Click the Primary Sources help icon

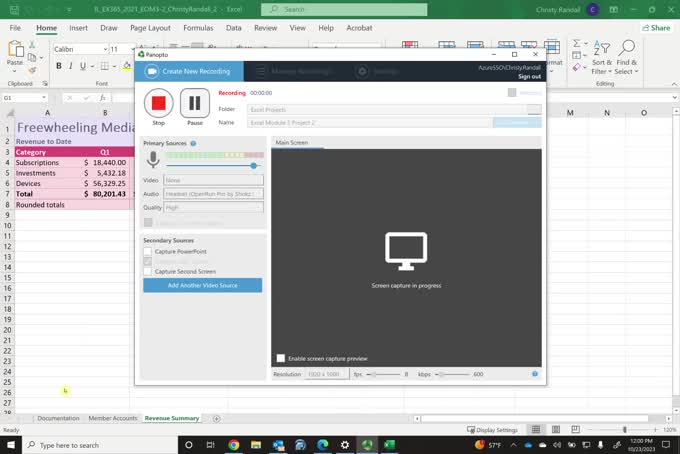193,144
